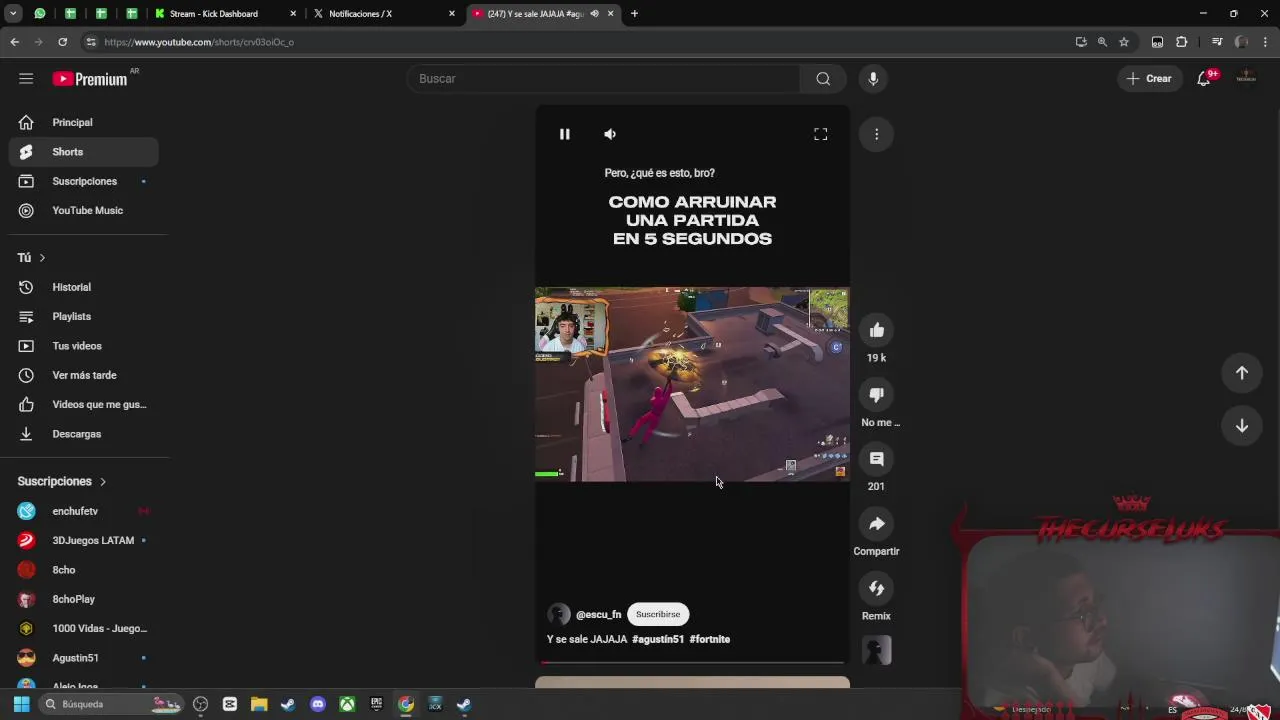Viewport: 1280px width, 720px height.
Task: Open Descargas in the sidebar
Action: click(x=84, y=434)
